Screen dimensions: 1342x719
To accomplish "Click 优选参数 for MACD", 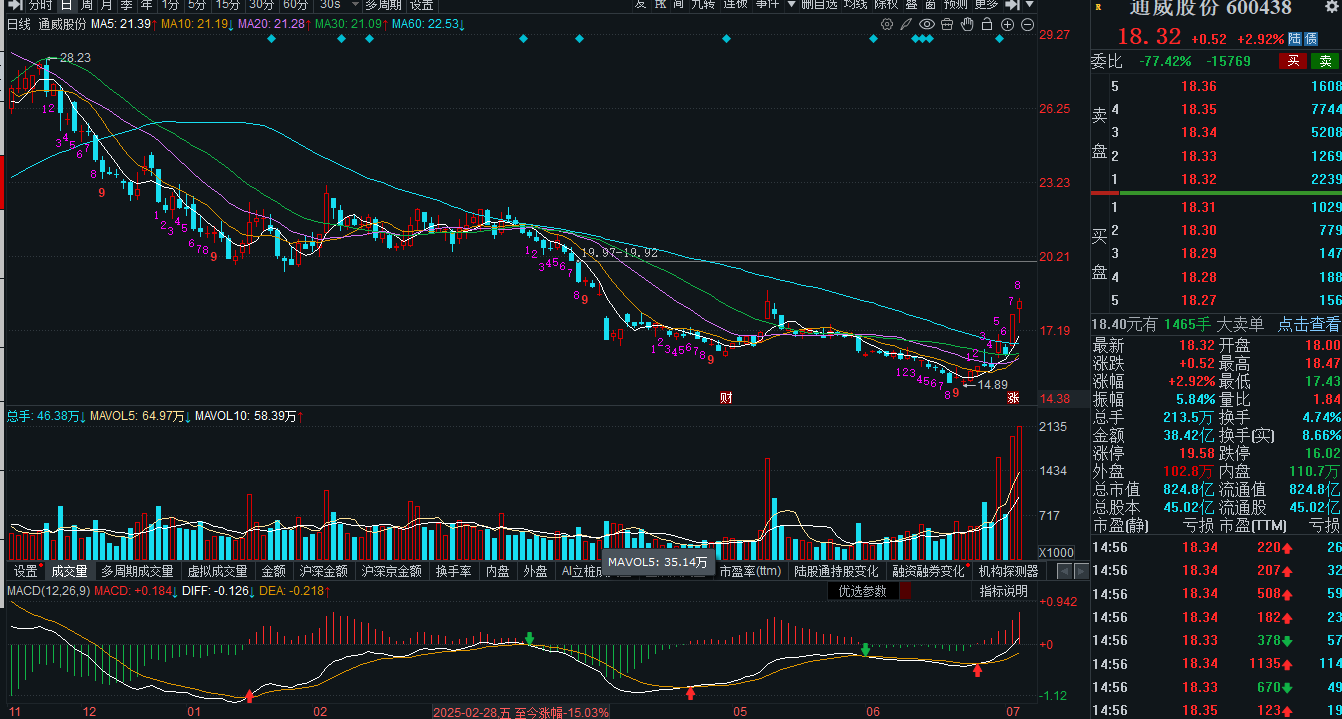I will tap(862, 591).
